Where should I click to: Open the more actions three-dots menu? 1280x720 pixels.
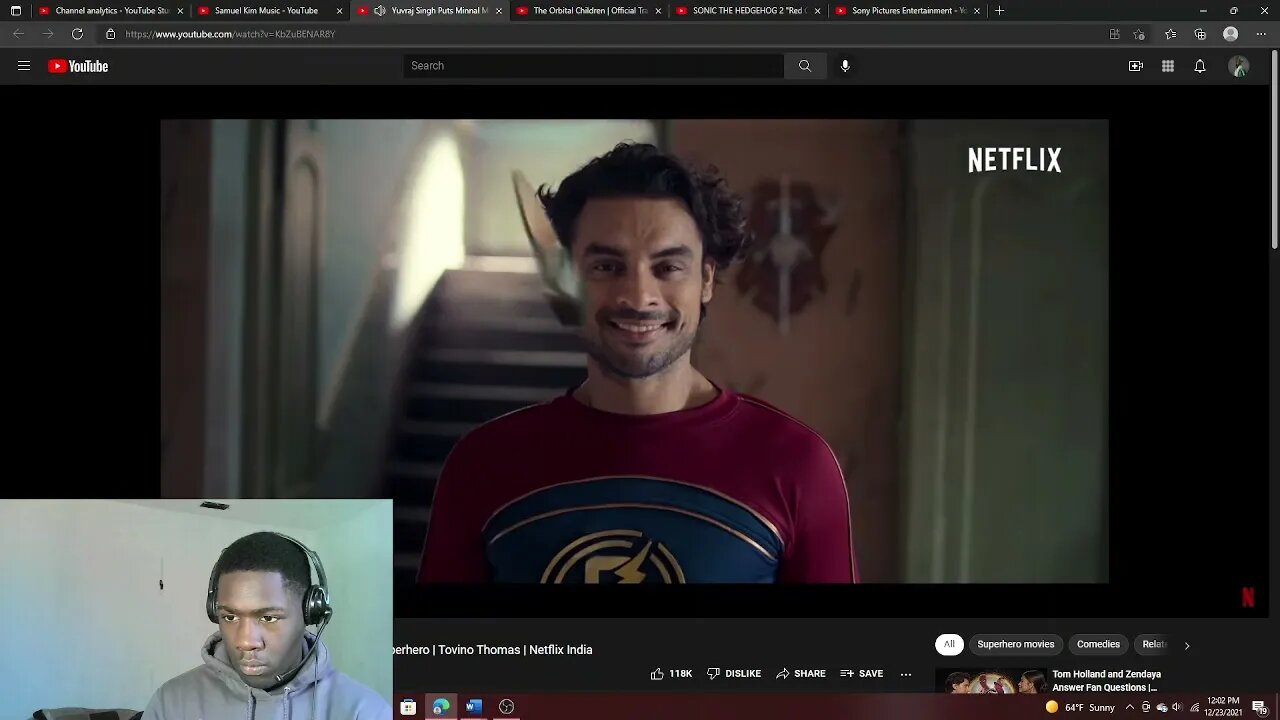(906, 674)
